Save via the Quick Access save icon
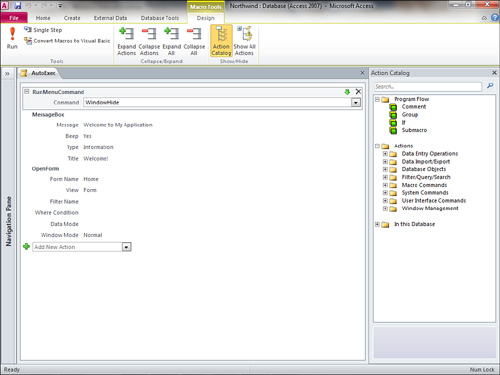The image size is (500, 375). [17, 6]
